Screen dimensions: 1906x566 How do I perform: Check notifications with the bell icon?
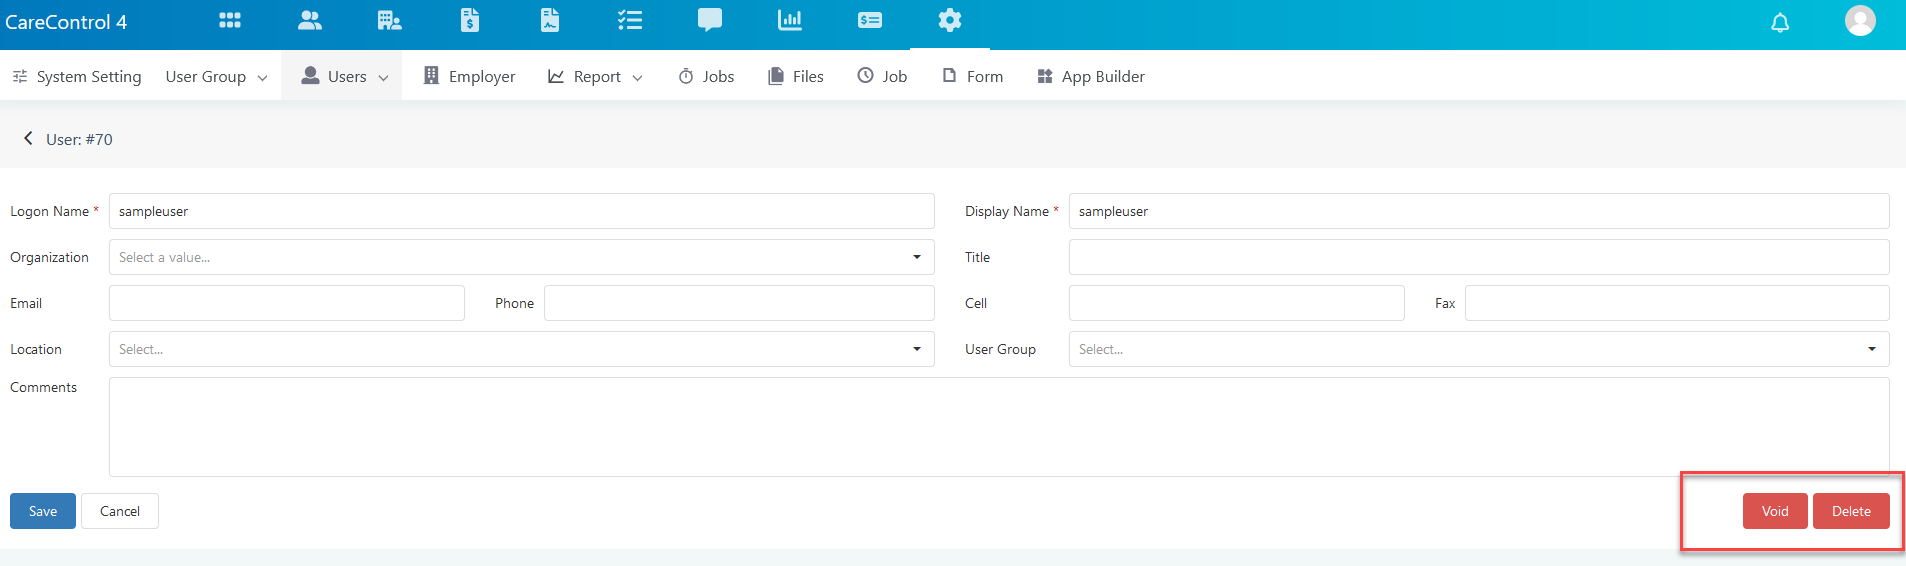tap(1780, 22)
